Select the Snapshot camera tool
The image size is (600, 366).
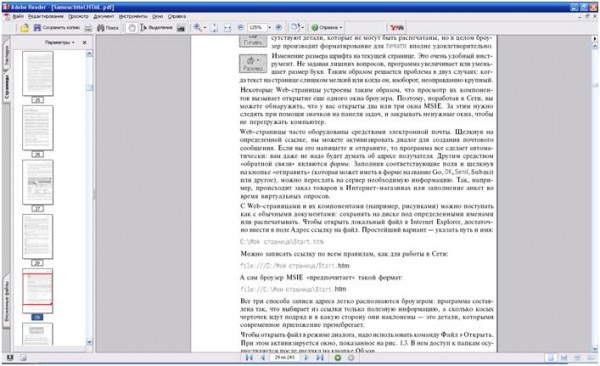click(x=181, y=28)
